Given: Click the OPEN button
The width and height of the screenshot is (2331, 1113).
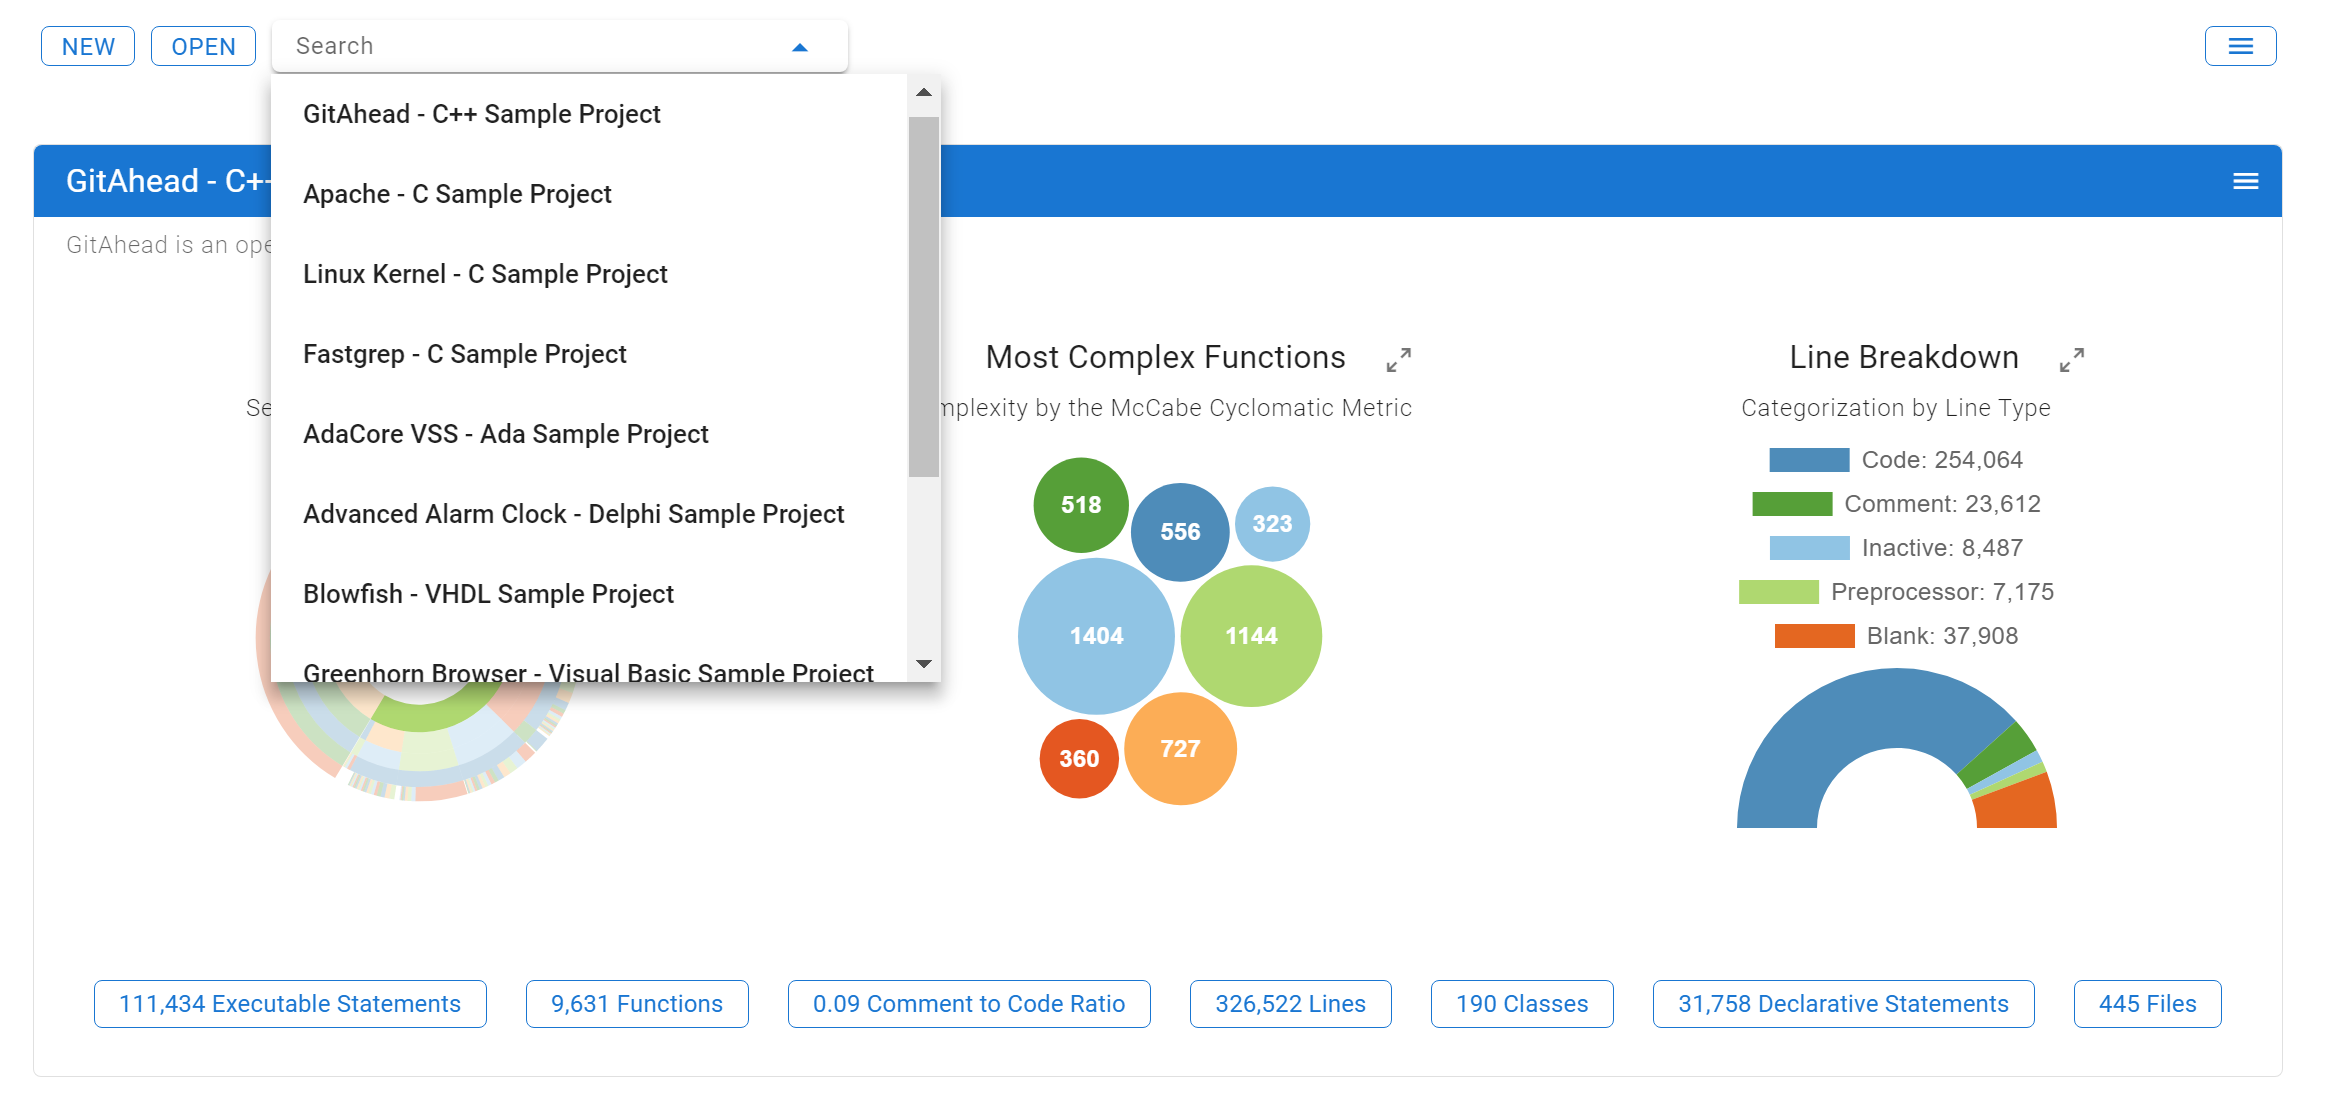Looking at the screenshot, I should point(203,47).
